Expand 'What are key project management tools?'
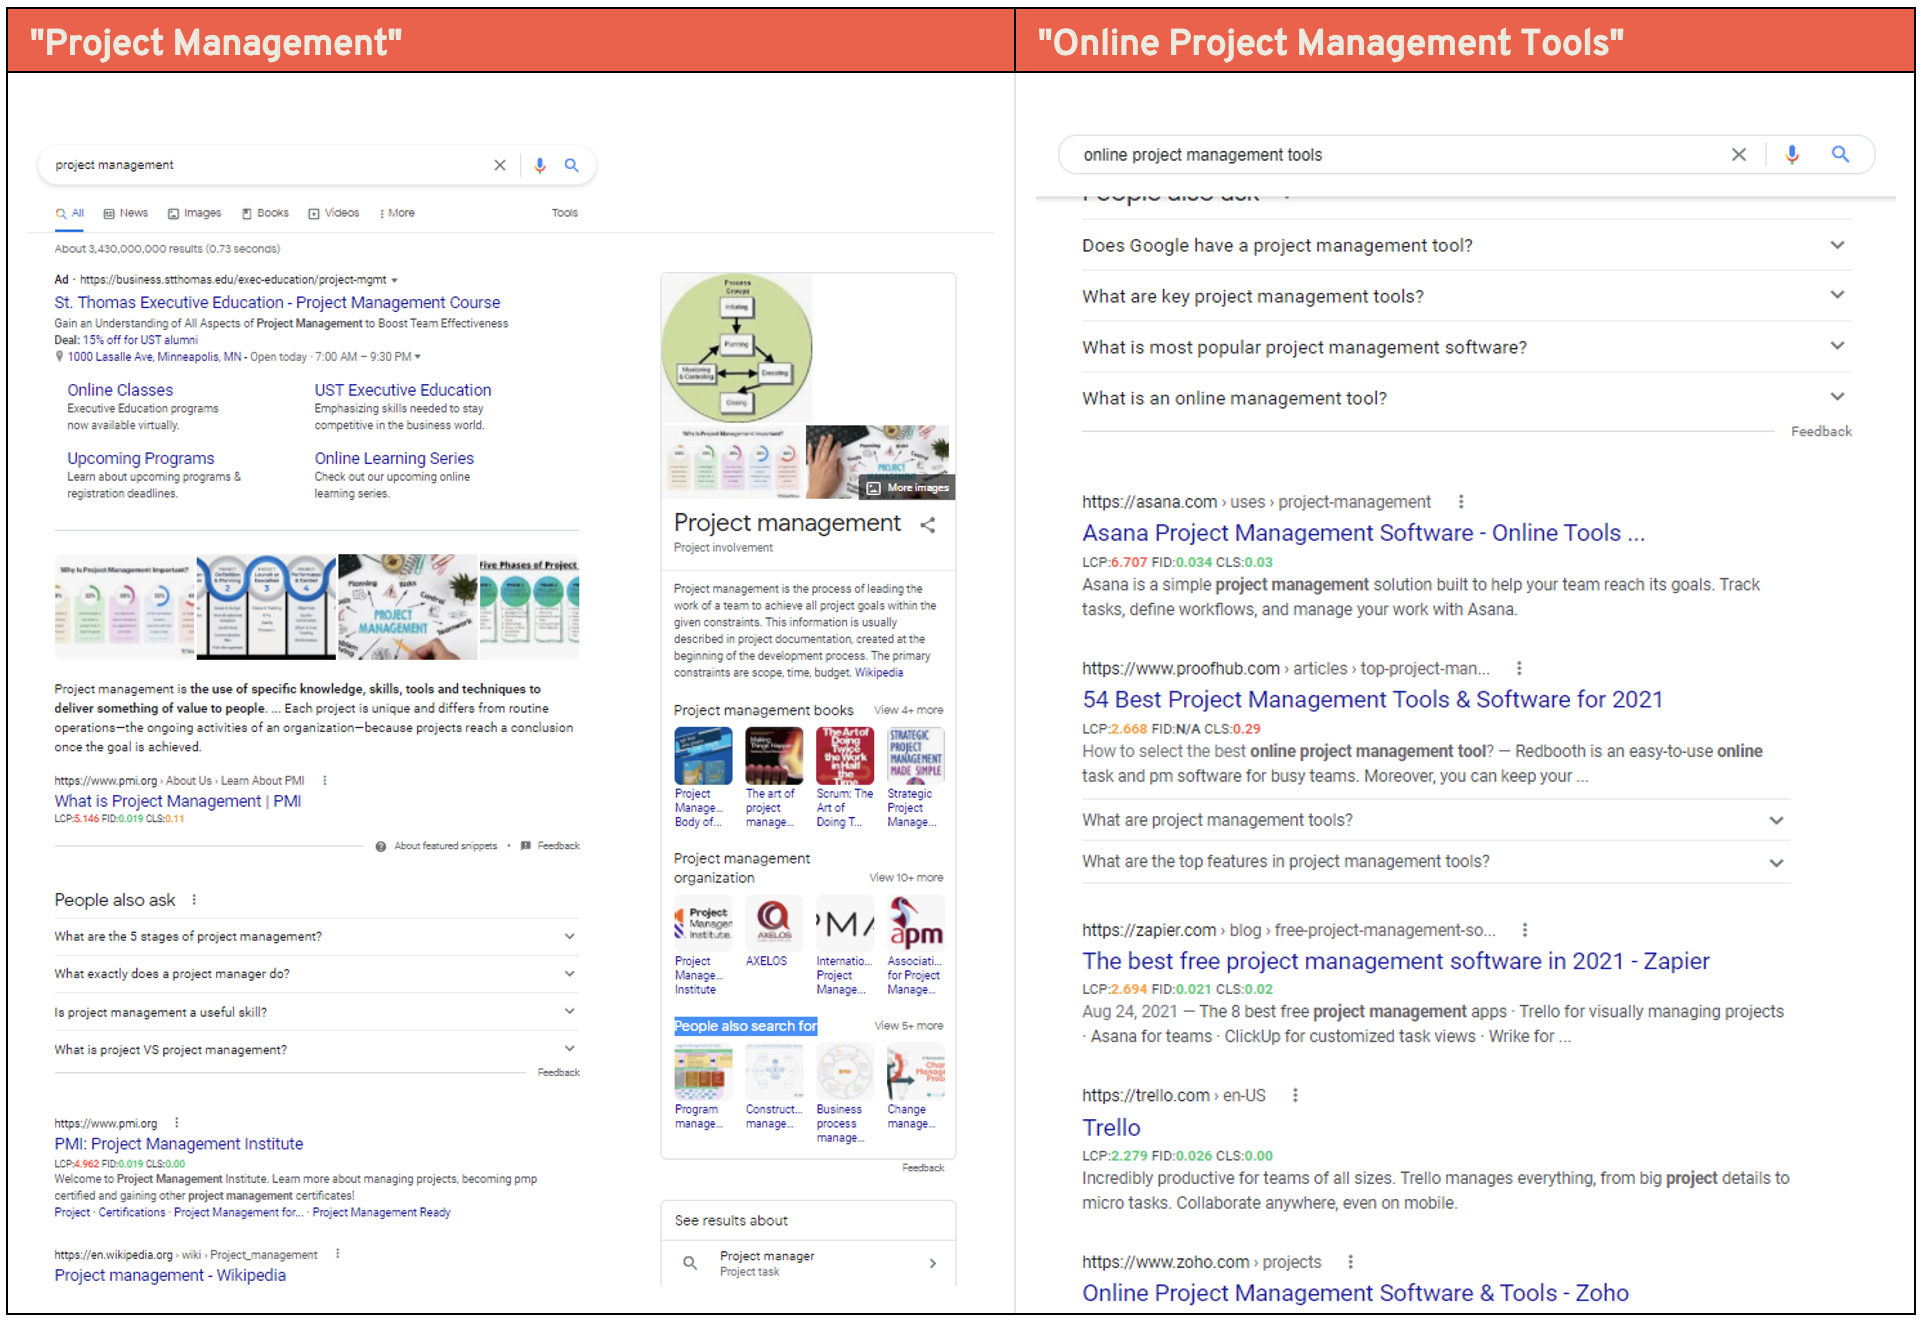Image resolution: width=1922 pixels, height=1322 pixels. tap(1466, 296)
